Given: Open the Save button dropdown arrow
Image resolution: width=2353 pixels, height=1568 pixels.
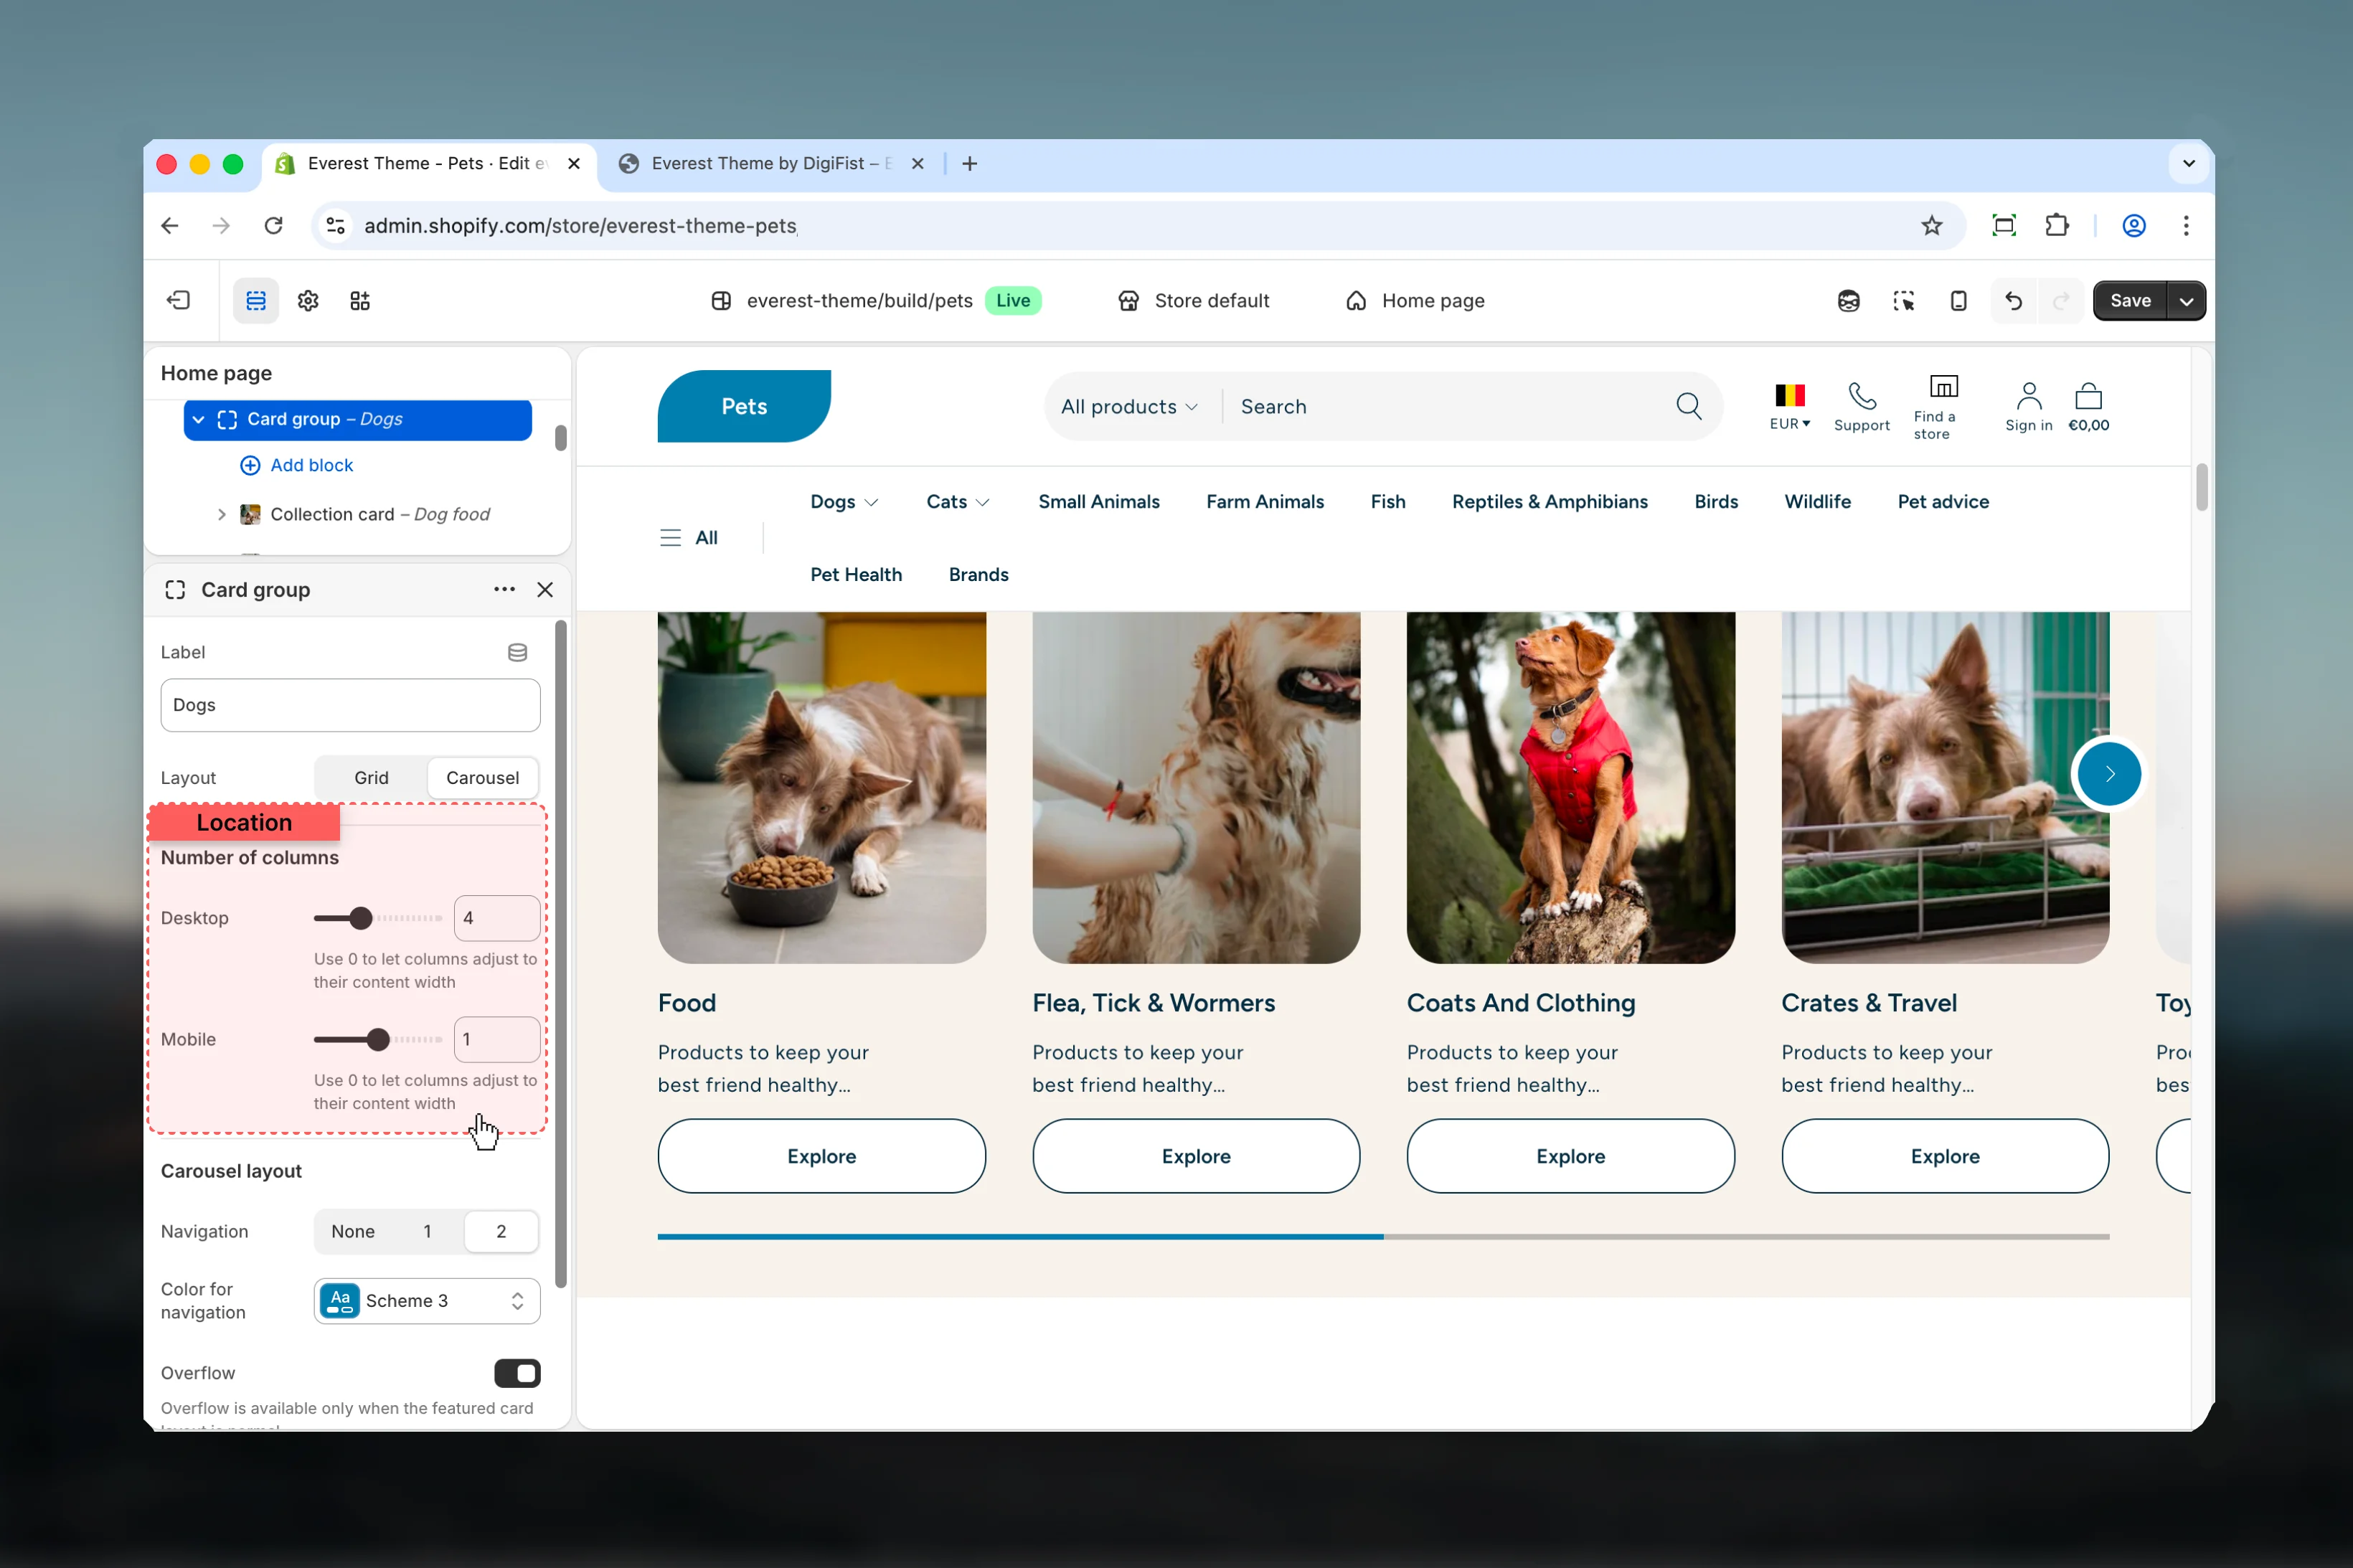Looking at the screenshot, I should click(2186, 300).
